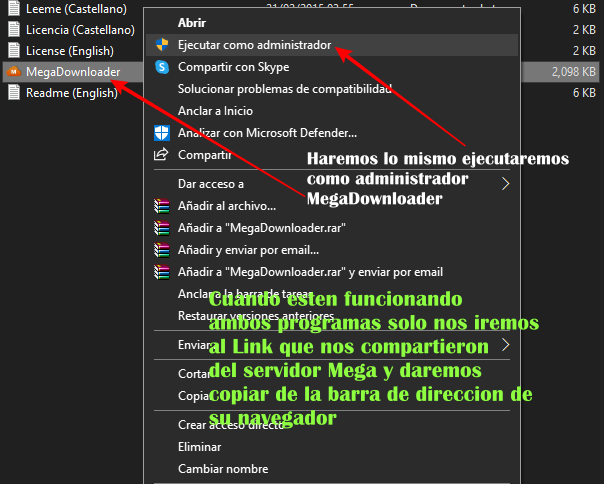
Task: Select the License (English) file name
Action: [70, 51]
